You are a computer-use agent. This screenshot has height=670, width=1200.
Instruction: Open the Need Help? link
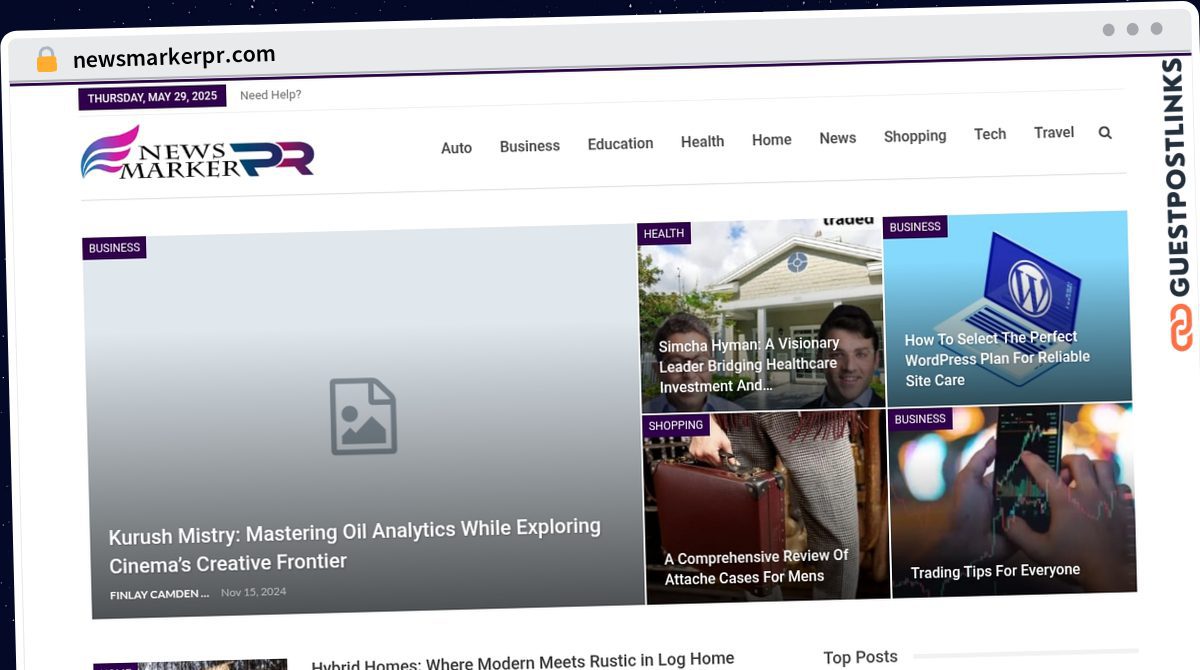pos(269,94)
